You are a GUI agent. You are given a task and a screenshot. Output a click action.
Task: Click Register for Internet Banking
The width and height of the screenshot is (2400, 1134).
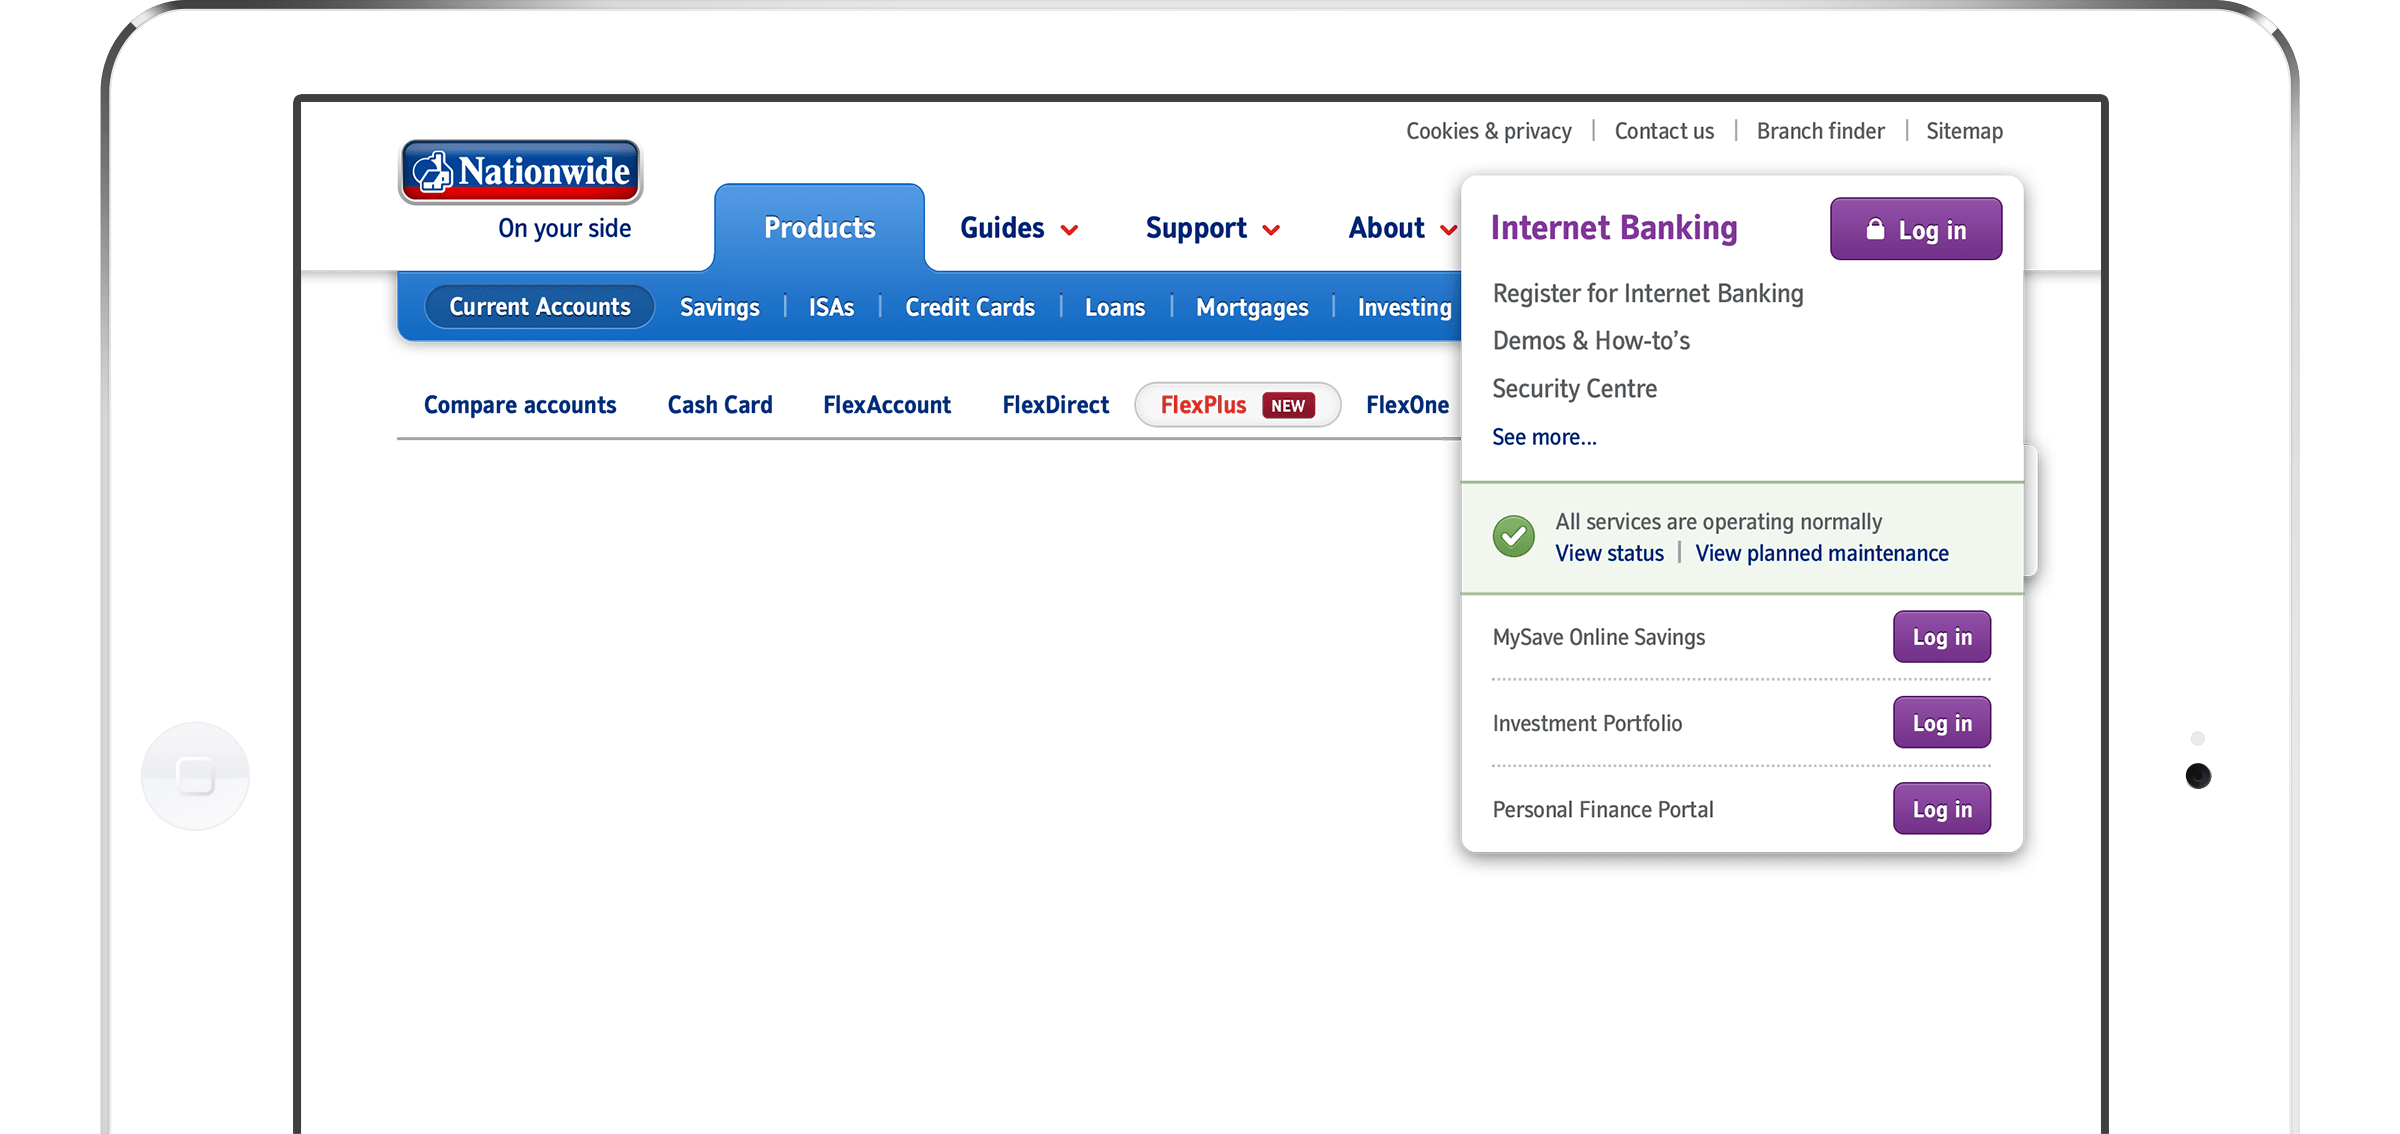(1647, 293)
